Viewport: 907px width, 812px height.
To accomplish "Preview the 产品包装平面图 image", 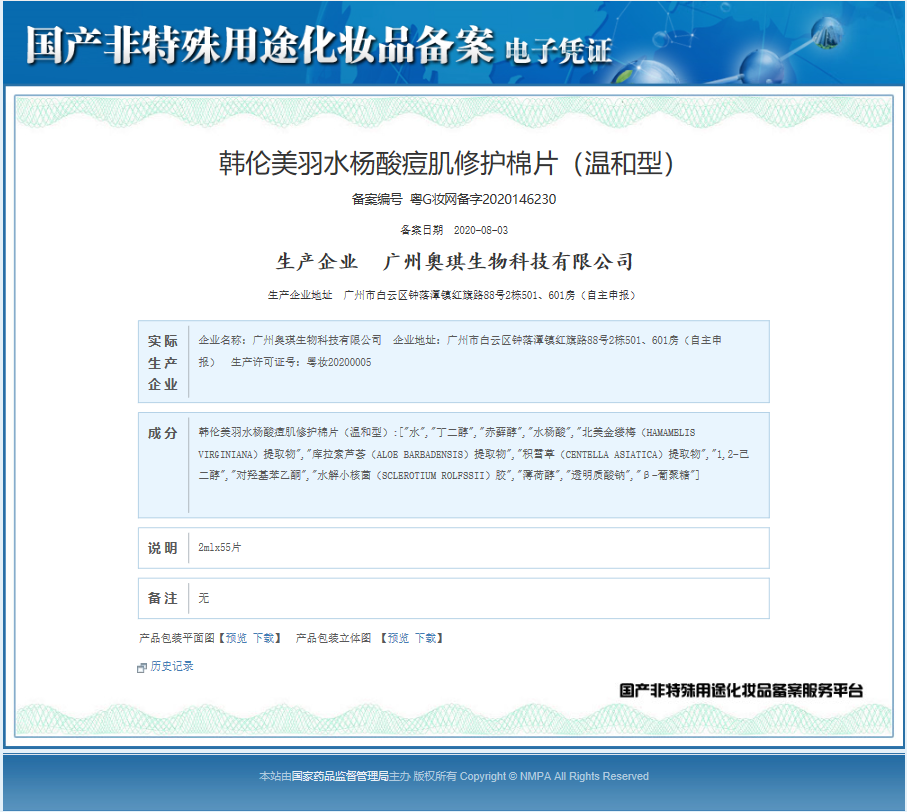I will [236, 638].
